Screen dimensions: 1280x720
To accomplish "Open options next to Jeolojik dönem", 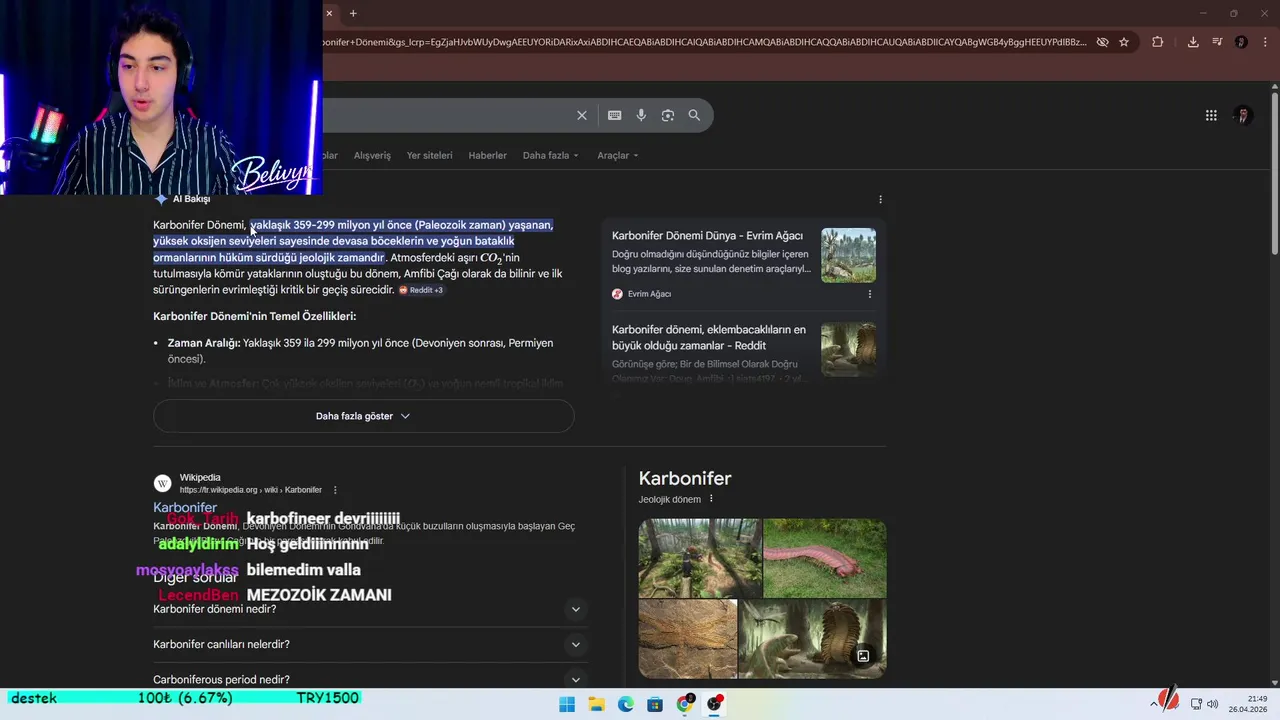I will pyautogui.click(x=711, y=499).
